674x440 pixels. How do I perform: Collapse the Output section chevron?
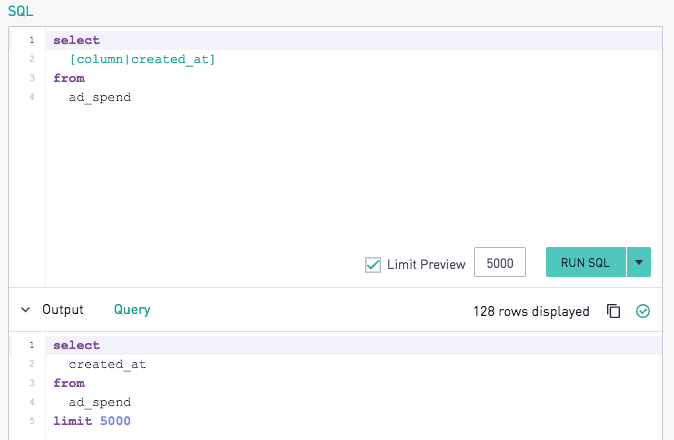pyautogui.click(x=26, y=310)
